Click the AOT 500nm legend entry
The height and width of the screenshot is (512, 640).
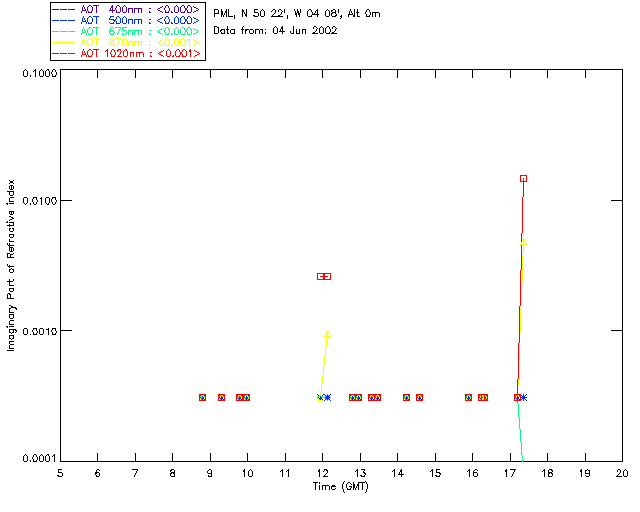click(x=126, y=20)
